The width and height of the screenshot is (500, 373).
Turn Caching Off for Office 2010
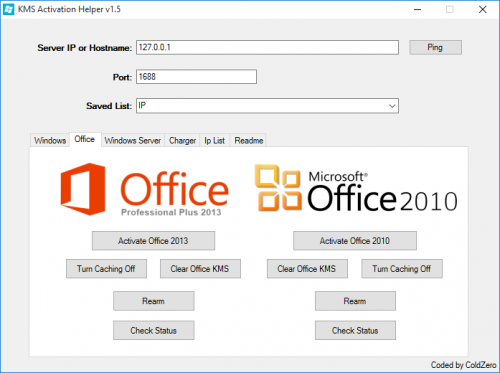[x=402, y=269]
